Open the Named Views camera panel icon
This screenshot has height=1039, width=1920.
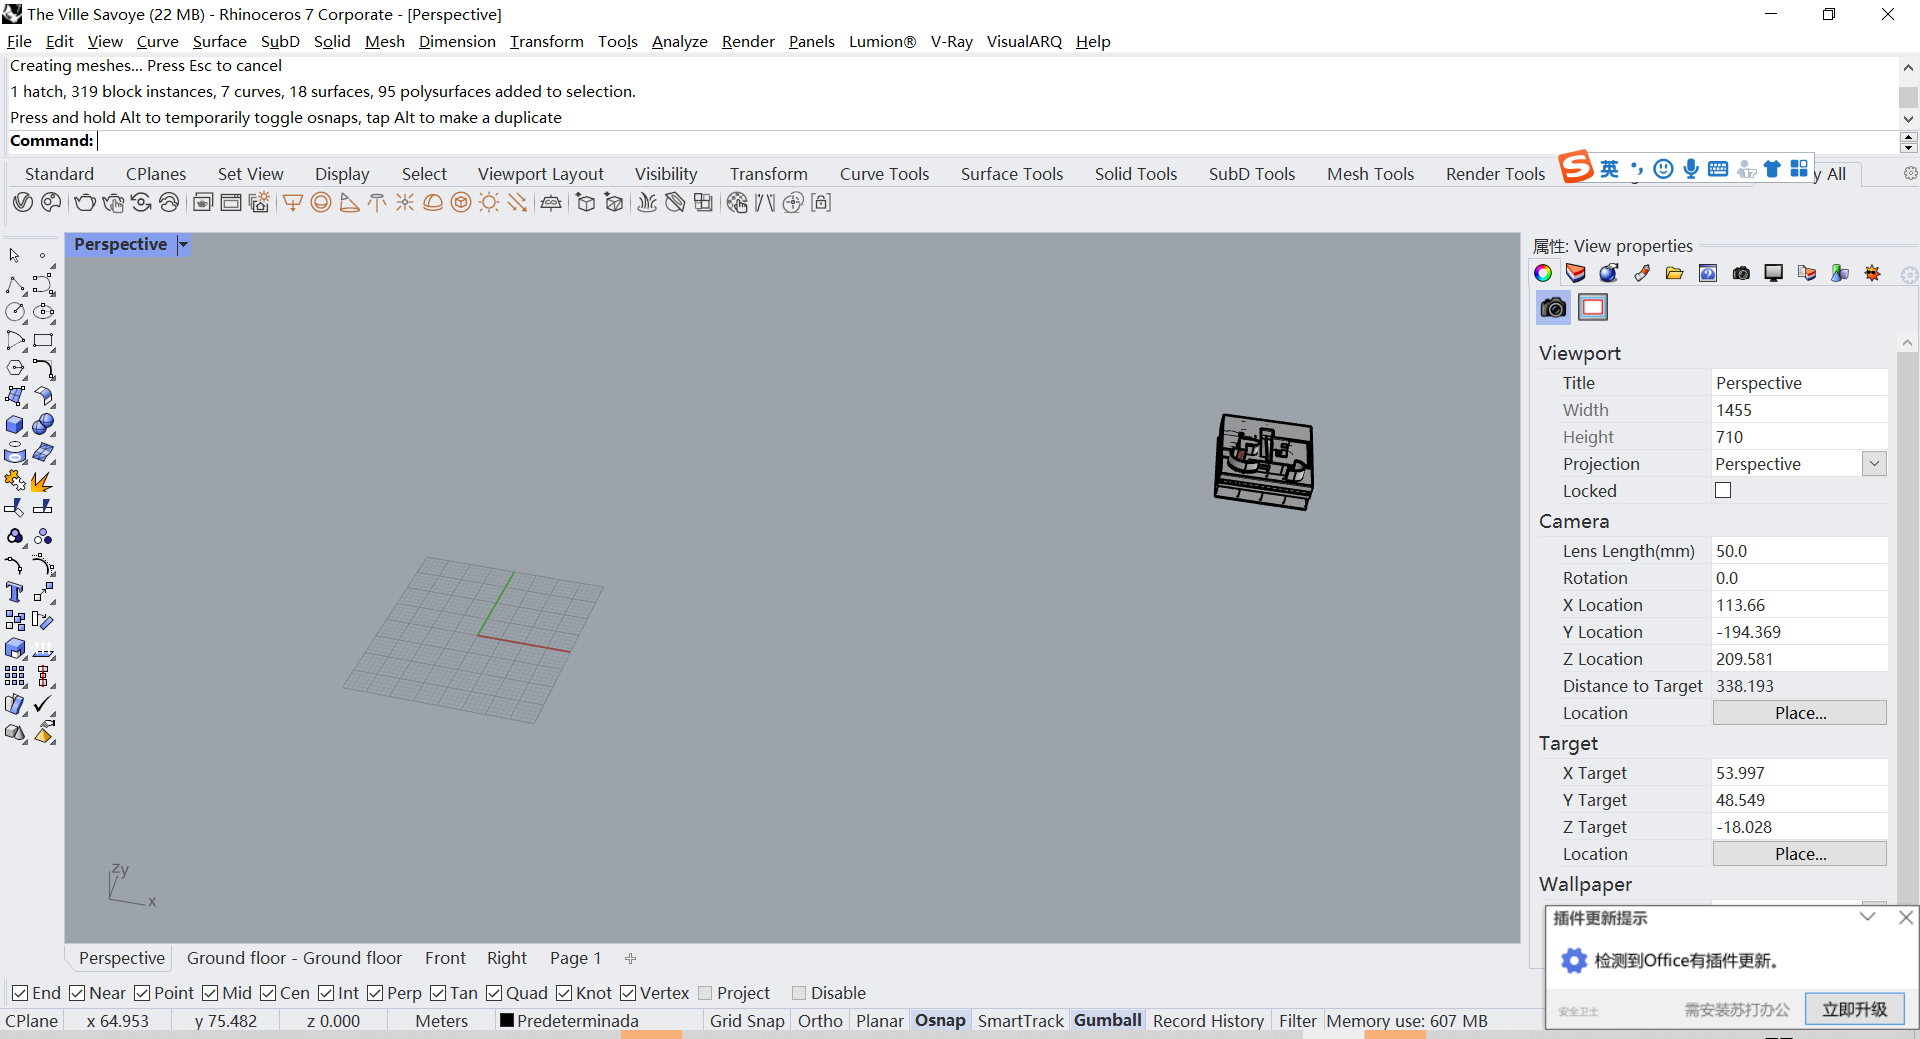click(1741, 273)
